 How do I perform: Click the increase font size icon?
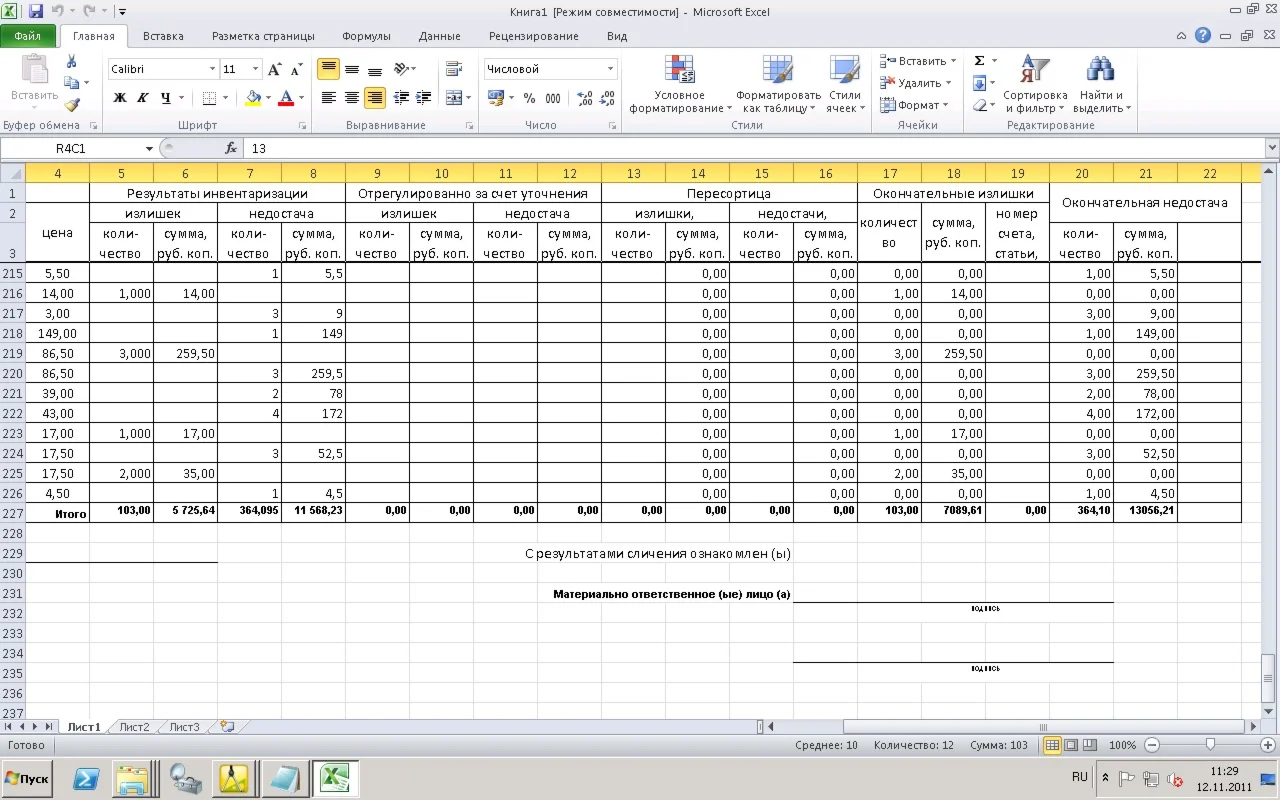coord(275,69)
